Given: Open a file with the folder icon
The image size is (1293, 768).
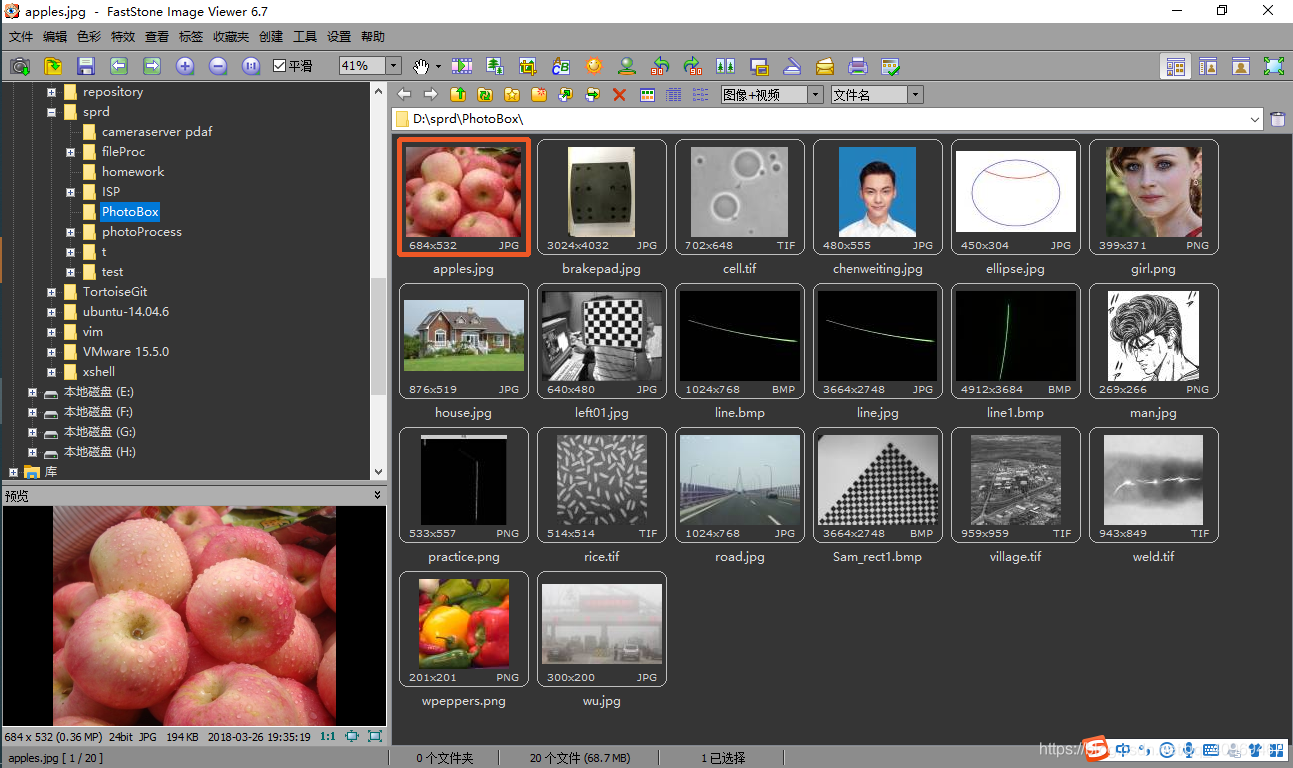Looking at the screenshot, I should point(53,66).
